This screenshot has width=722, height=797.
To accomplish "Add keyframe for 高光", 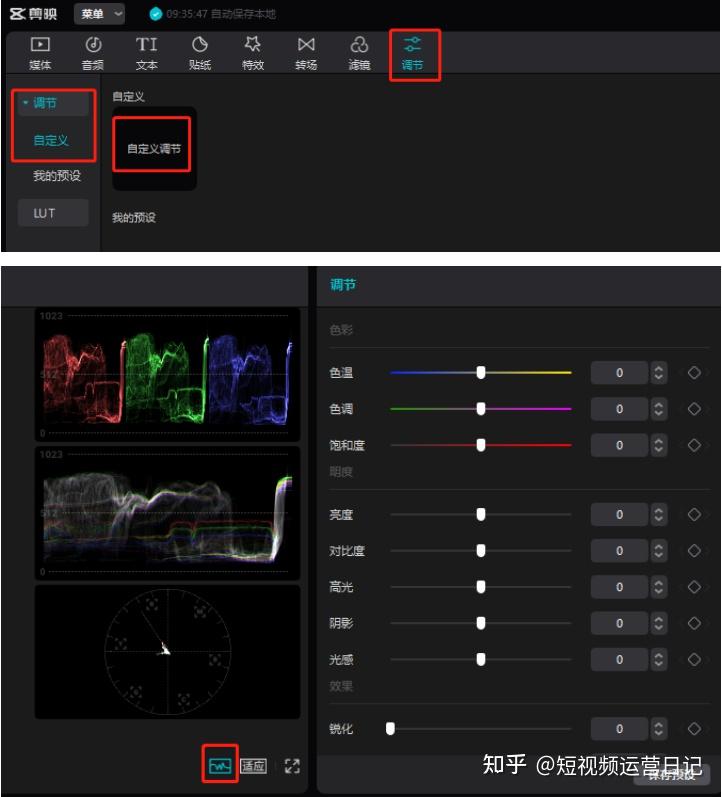I will 694,587.
